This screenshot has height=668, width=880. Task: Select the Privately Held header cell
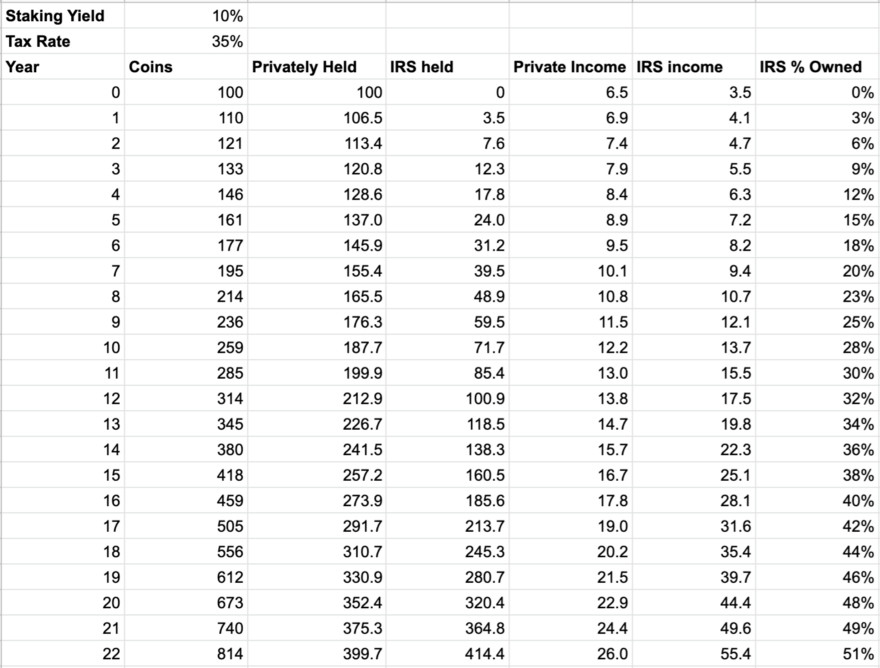317,67
